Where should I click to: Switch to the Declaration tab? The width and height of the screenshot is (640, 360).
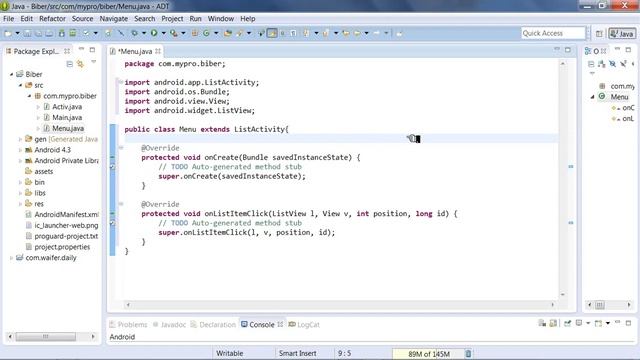(213, 324)
